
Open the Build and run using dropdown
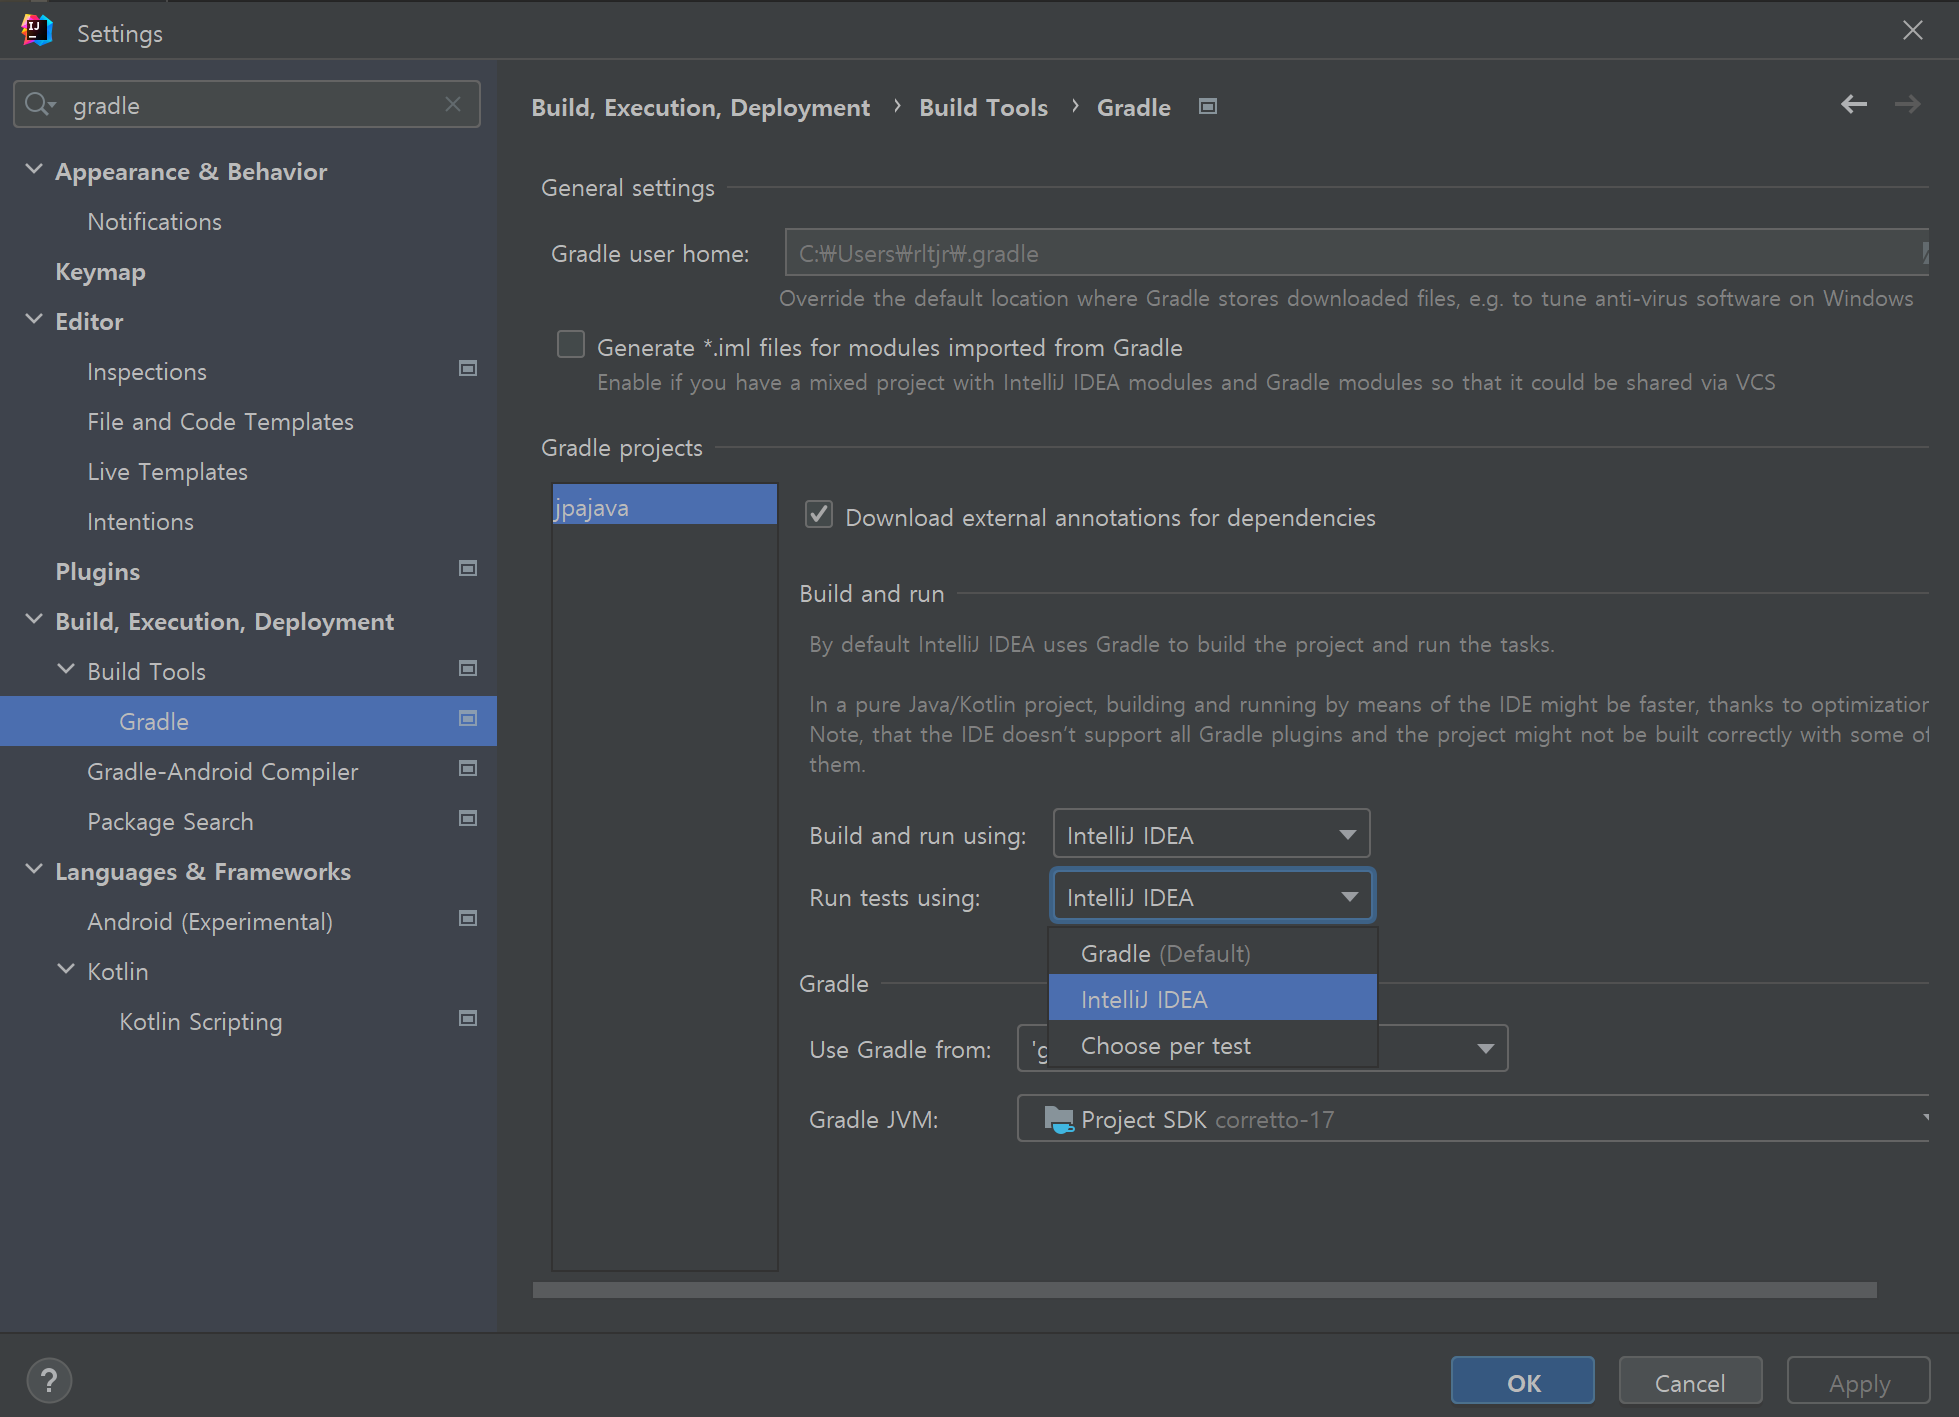[x=1211, y=835]
